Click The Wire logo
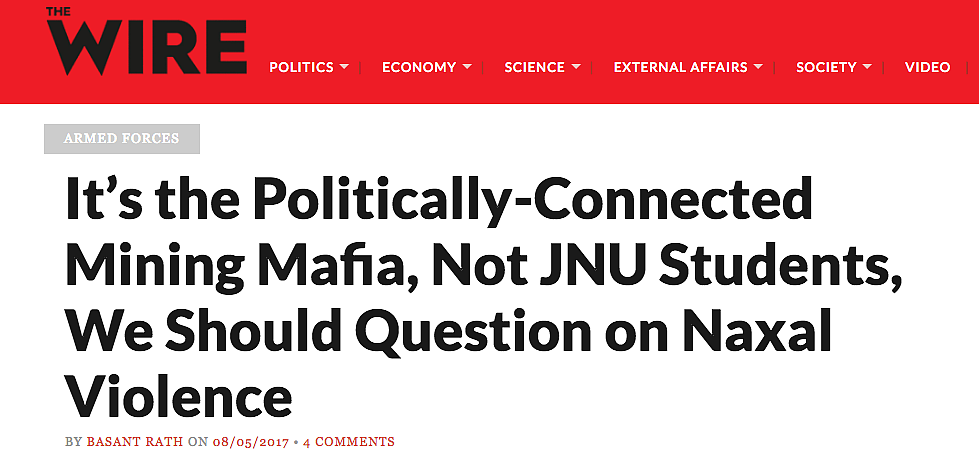Screen dimensions: 979x469 [146, 41]
